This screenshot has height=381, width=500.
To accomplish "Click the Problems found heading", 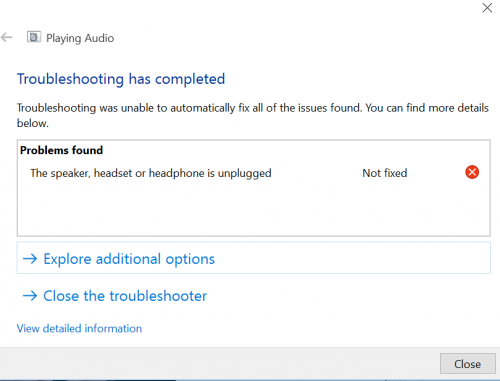I will click(61, 150).
